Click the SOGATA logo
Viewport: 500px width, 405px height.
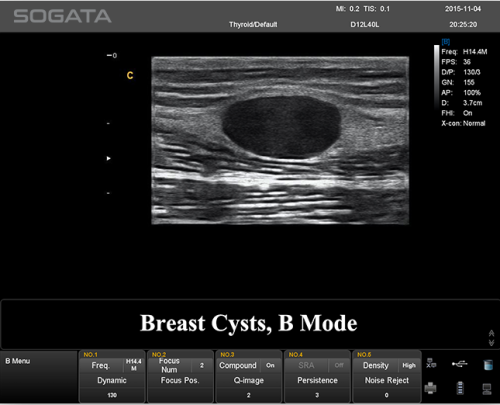pyautogui.click(x=62, y=16)
